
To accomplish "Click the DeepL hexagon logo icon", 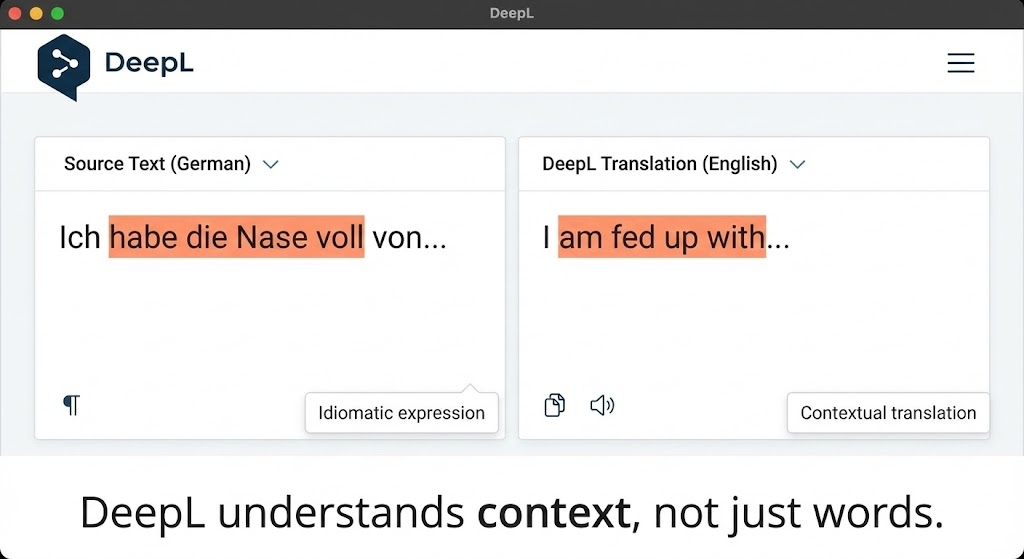I will (63, 65).
